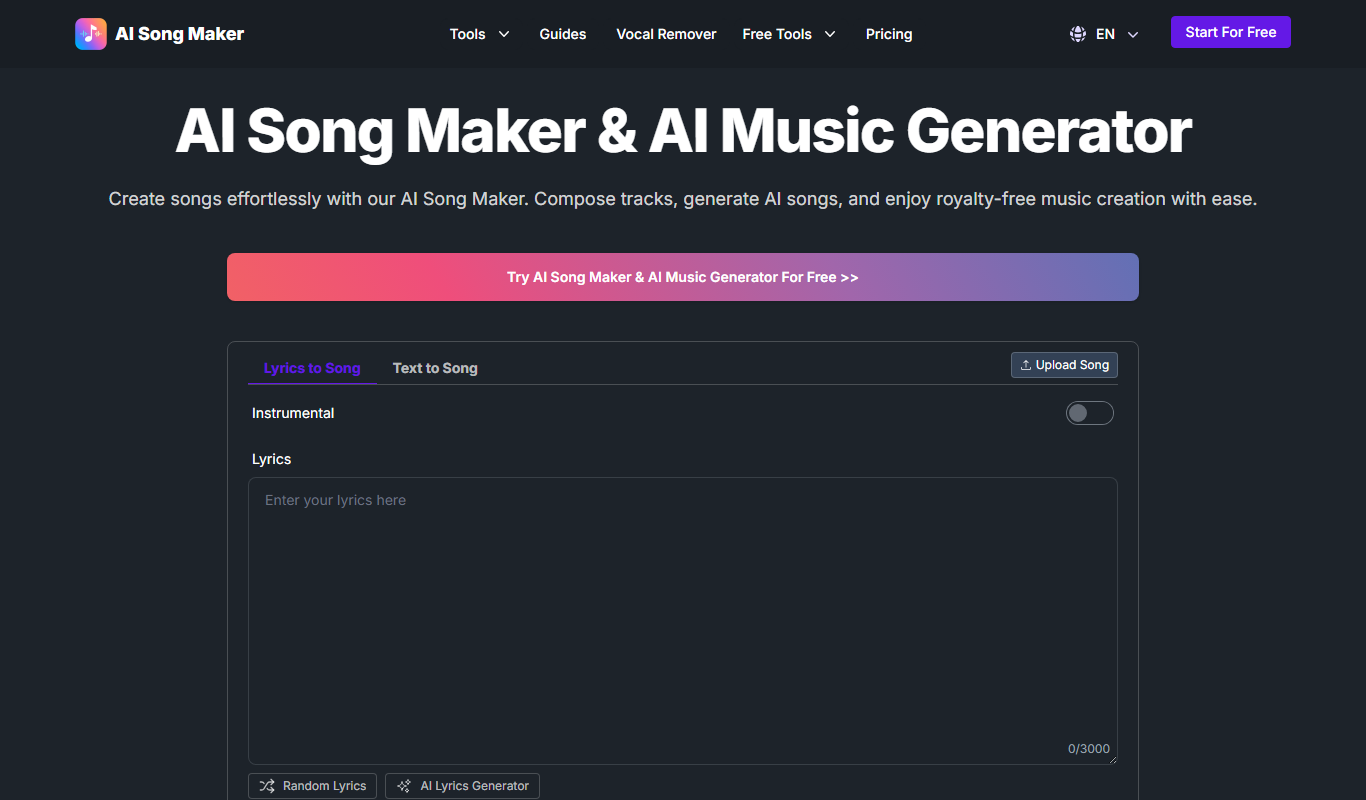Screen dimensions: 1366x800
Task: Click the Instrumental label
Action: pos(293,413)
